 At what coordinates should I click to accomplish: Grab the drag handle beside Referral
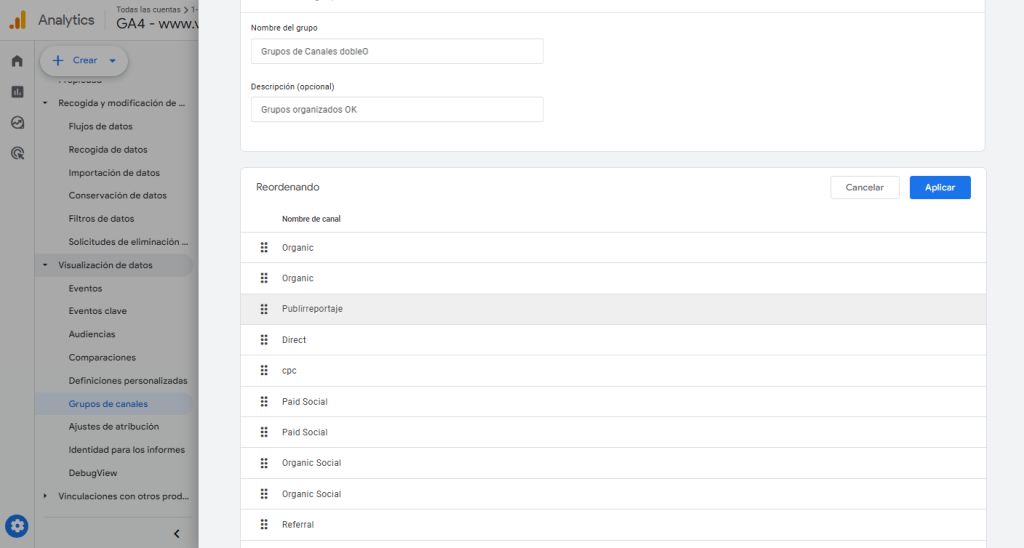click(x=264, y=524)
